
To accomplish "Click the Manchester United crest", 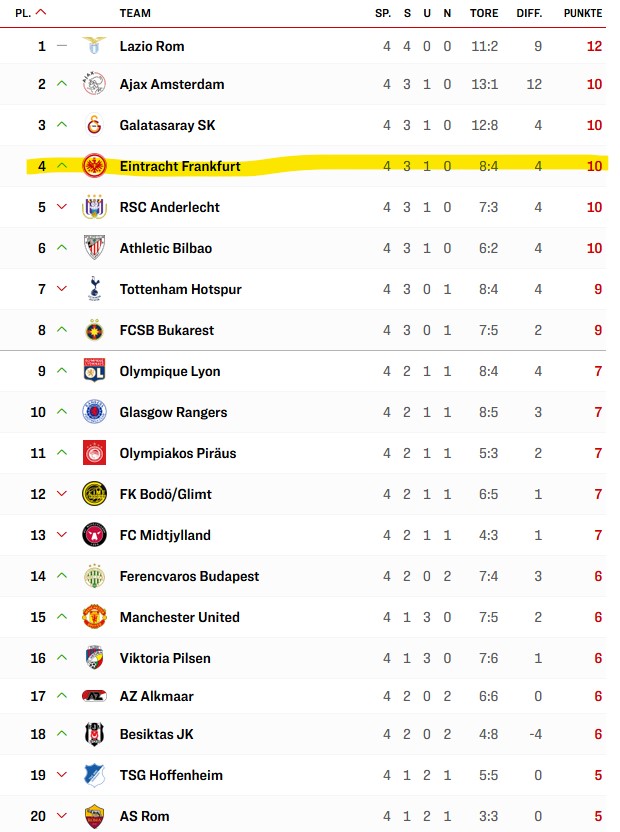I will pyautogui.click(x=94, y=617).
